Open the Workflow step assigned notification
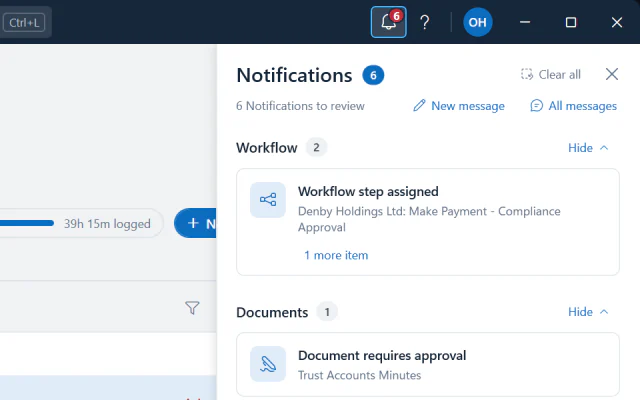The image size is (640, 400). tap(428, 222)
